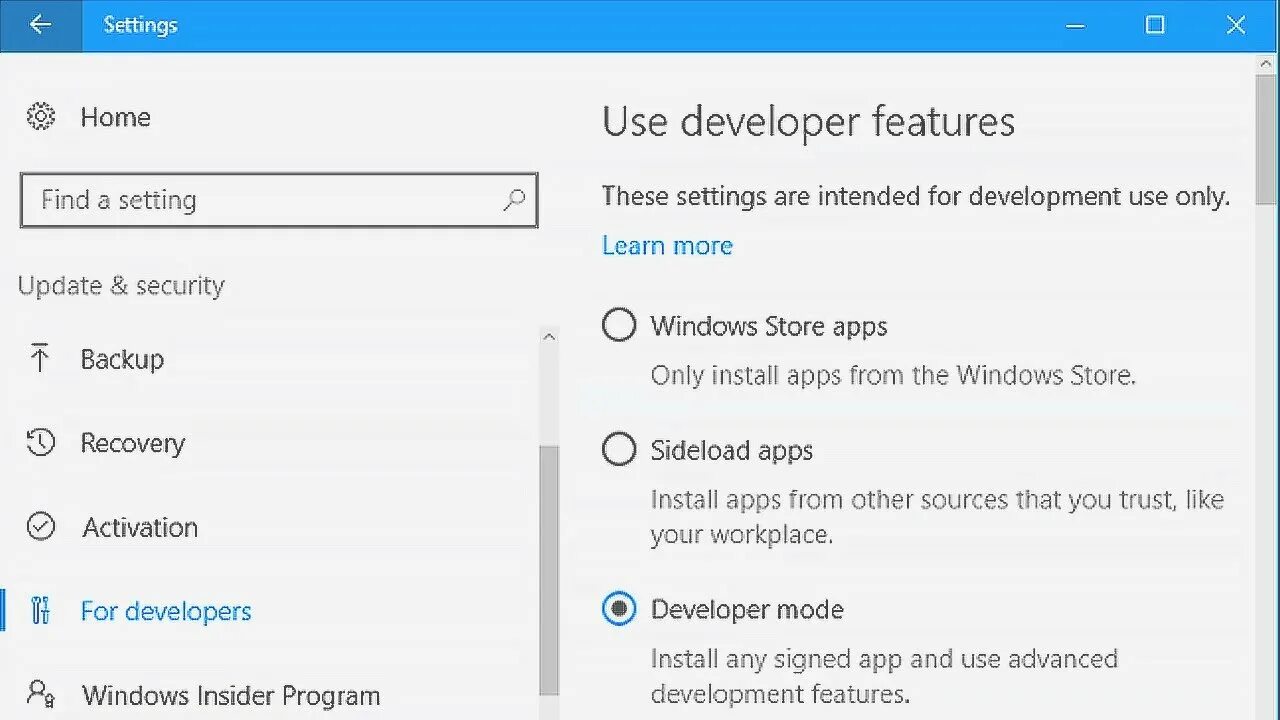Click the Backup upload arrow icon
The image size is (1280, 720).
40,359
